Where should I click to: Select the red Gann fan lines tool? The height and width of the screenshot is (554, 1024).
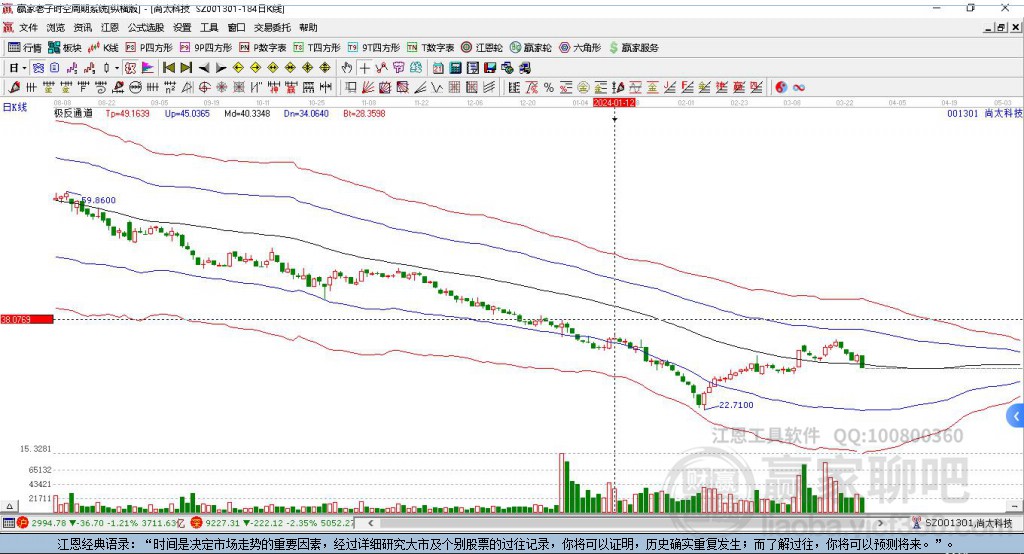point(368,88)
